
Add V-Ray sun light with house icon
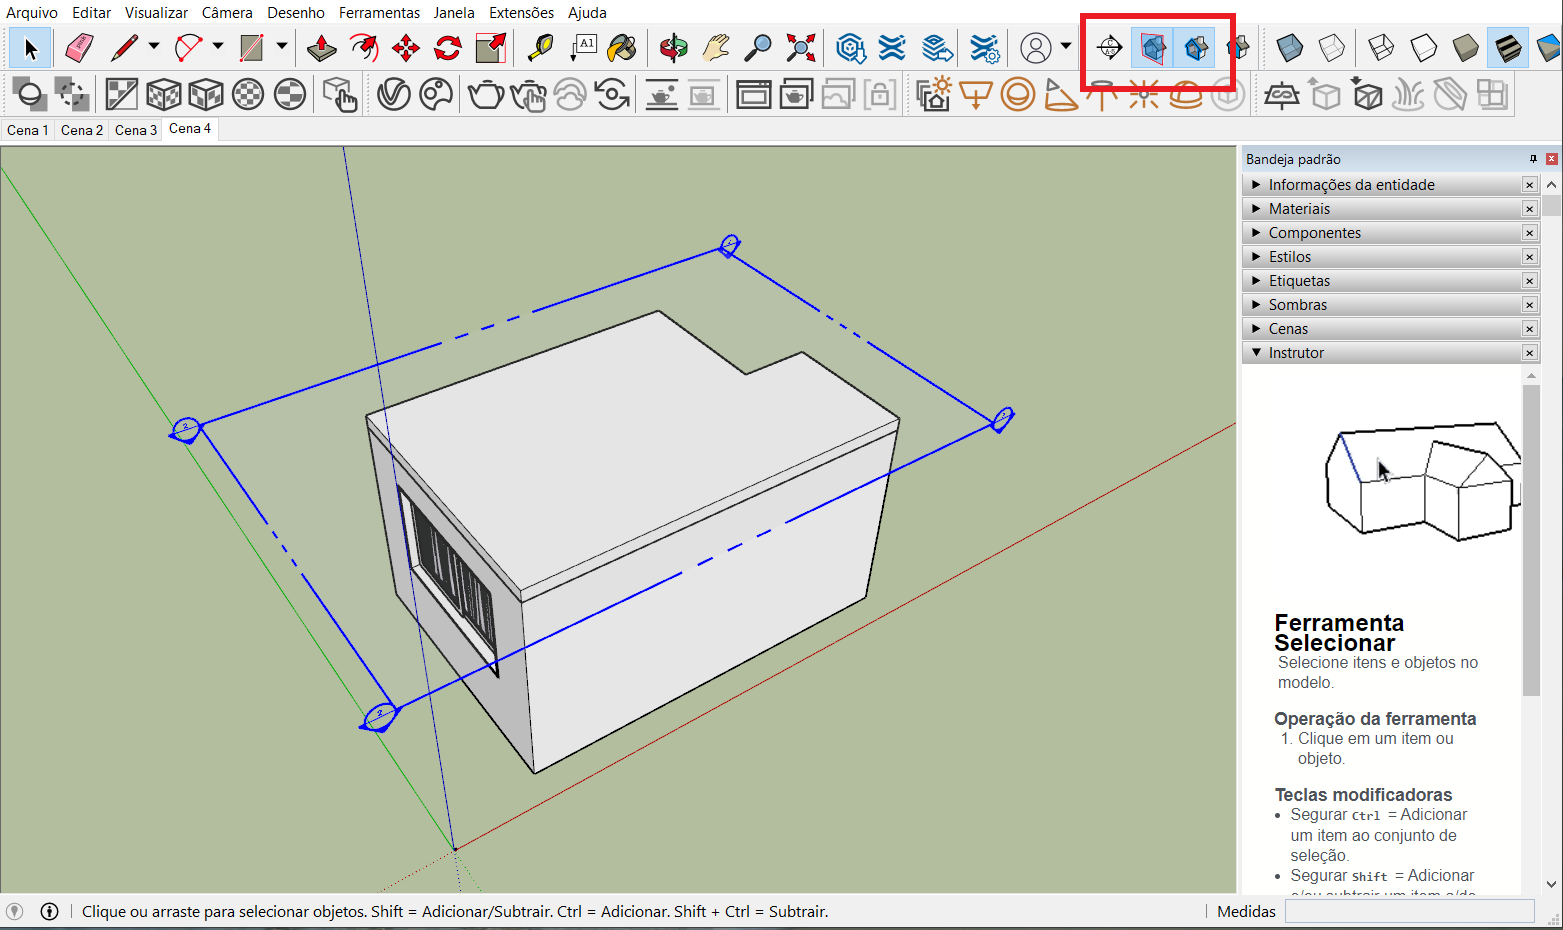tap(933, 95)
